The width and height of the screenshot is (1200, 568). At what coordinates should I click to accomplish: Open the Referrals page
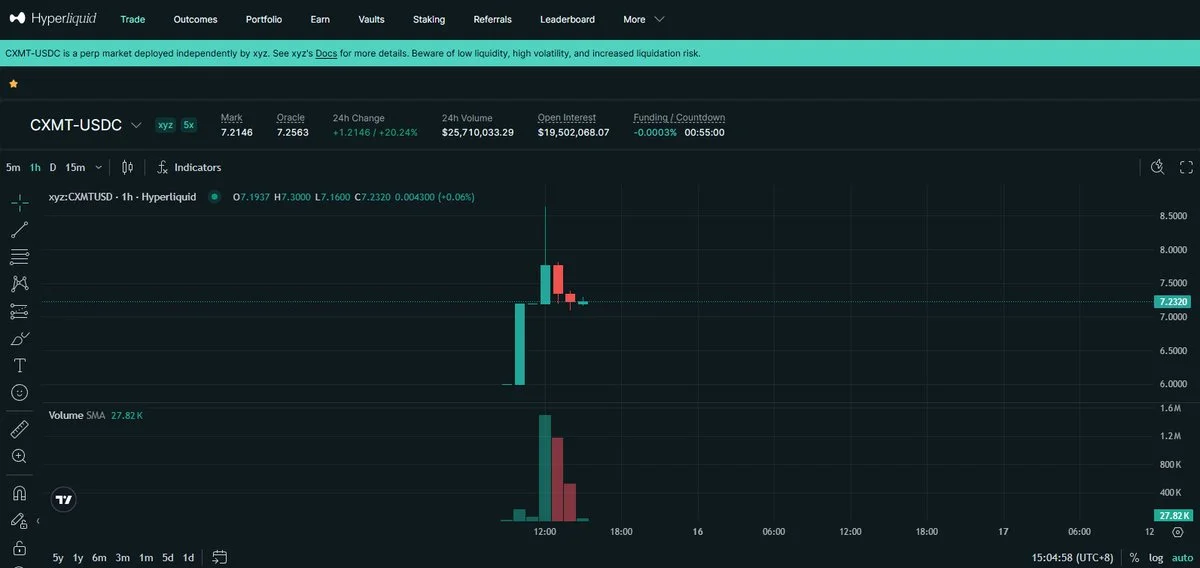[x=492, y=19]
